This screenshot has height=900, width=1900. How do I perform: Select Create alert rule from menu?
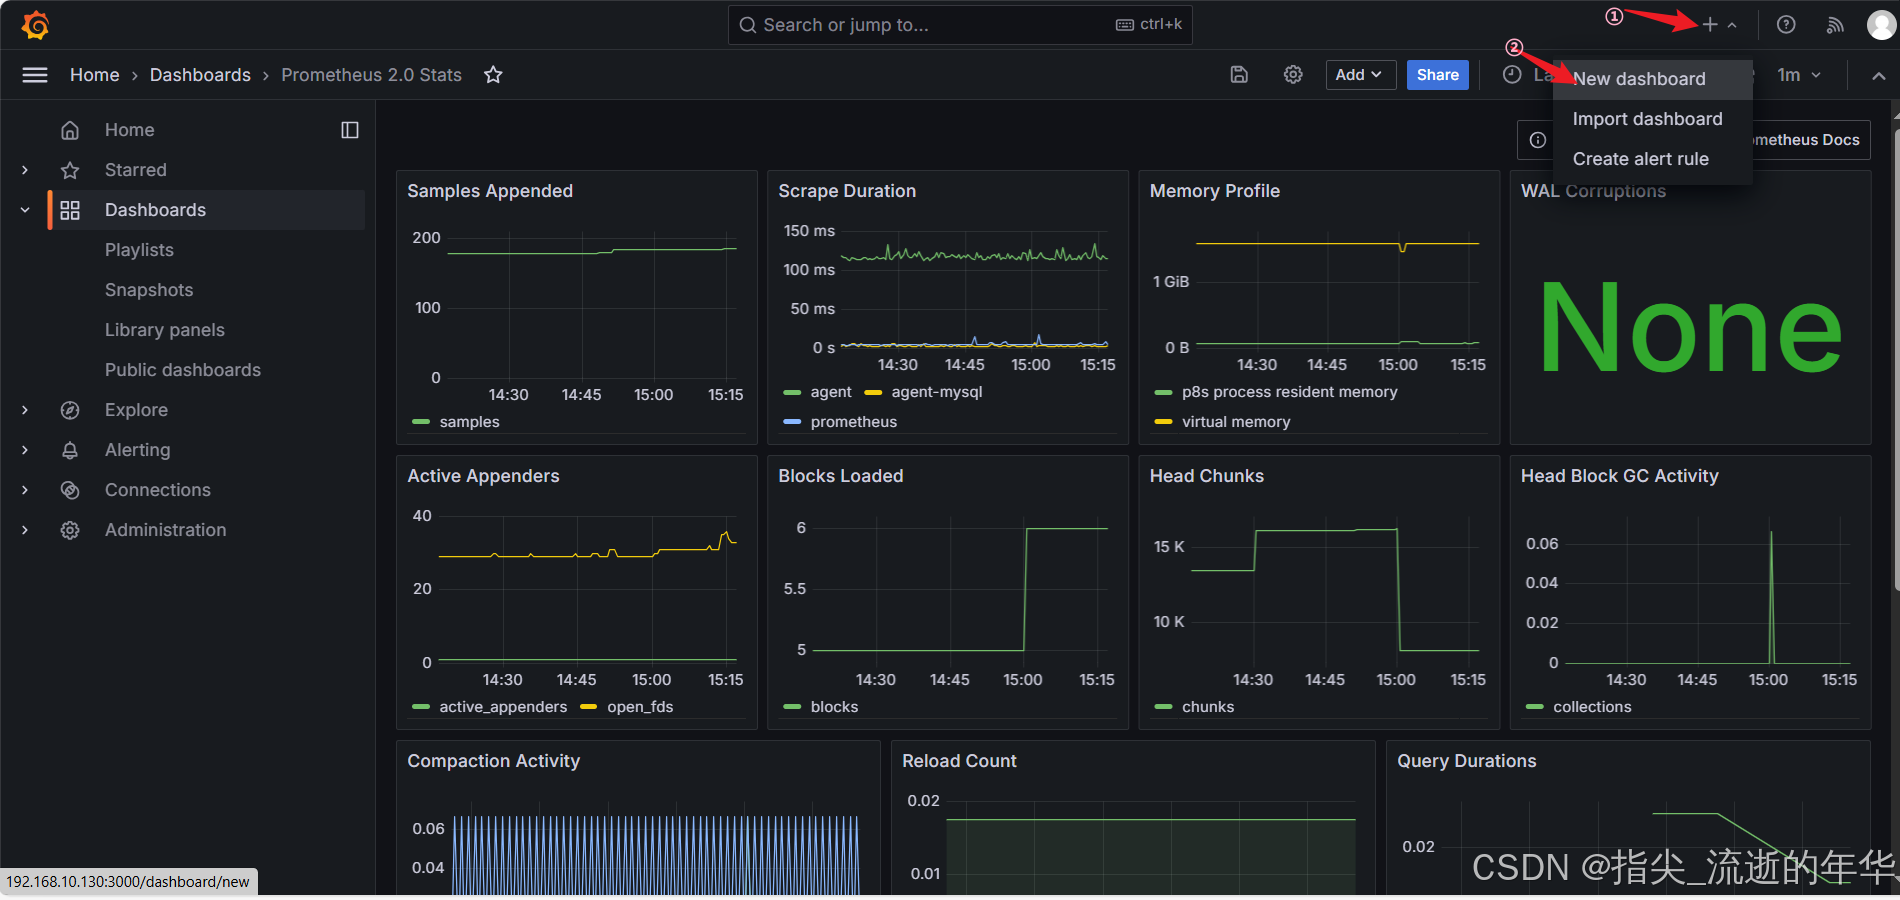click(x=1652, y=159)
